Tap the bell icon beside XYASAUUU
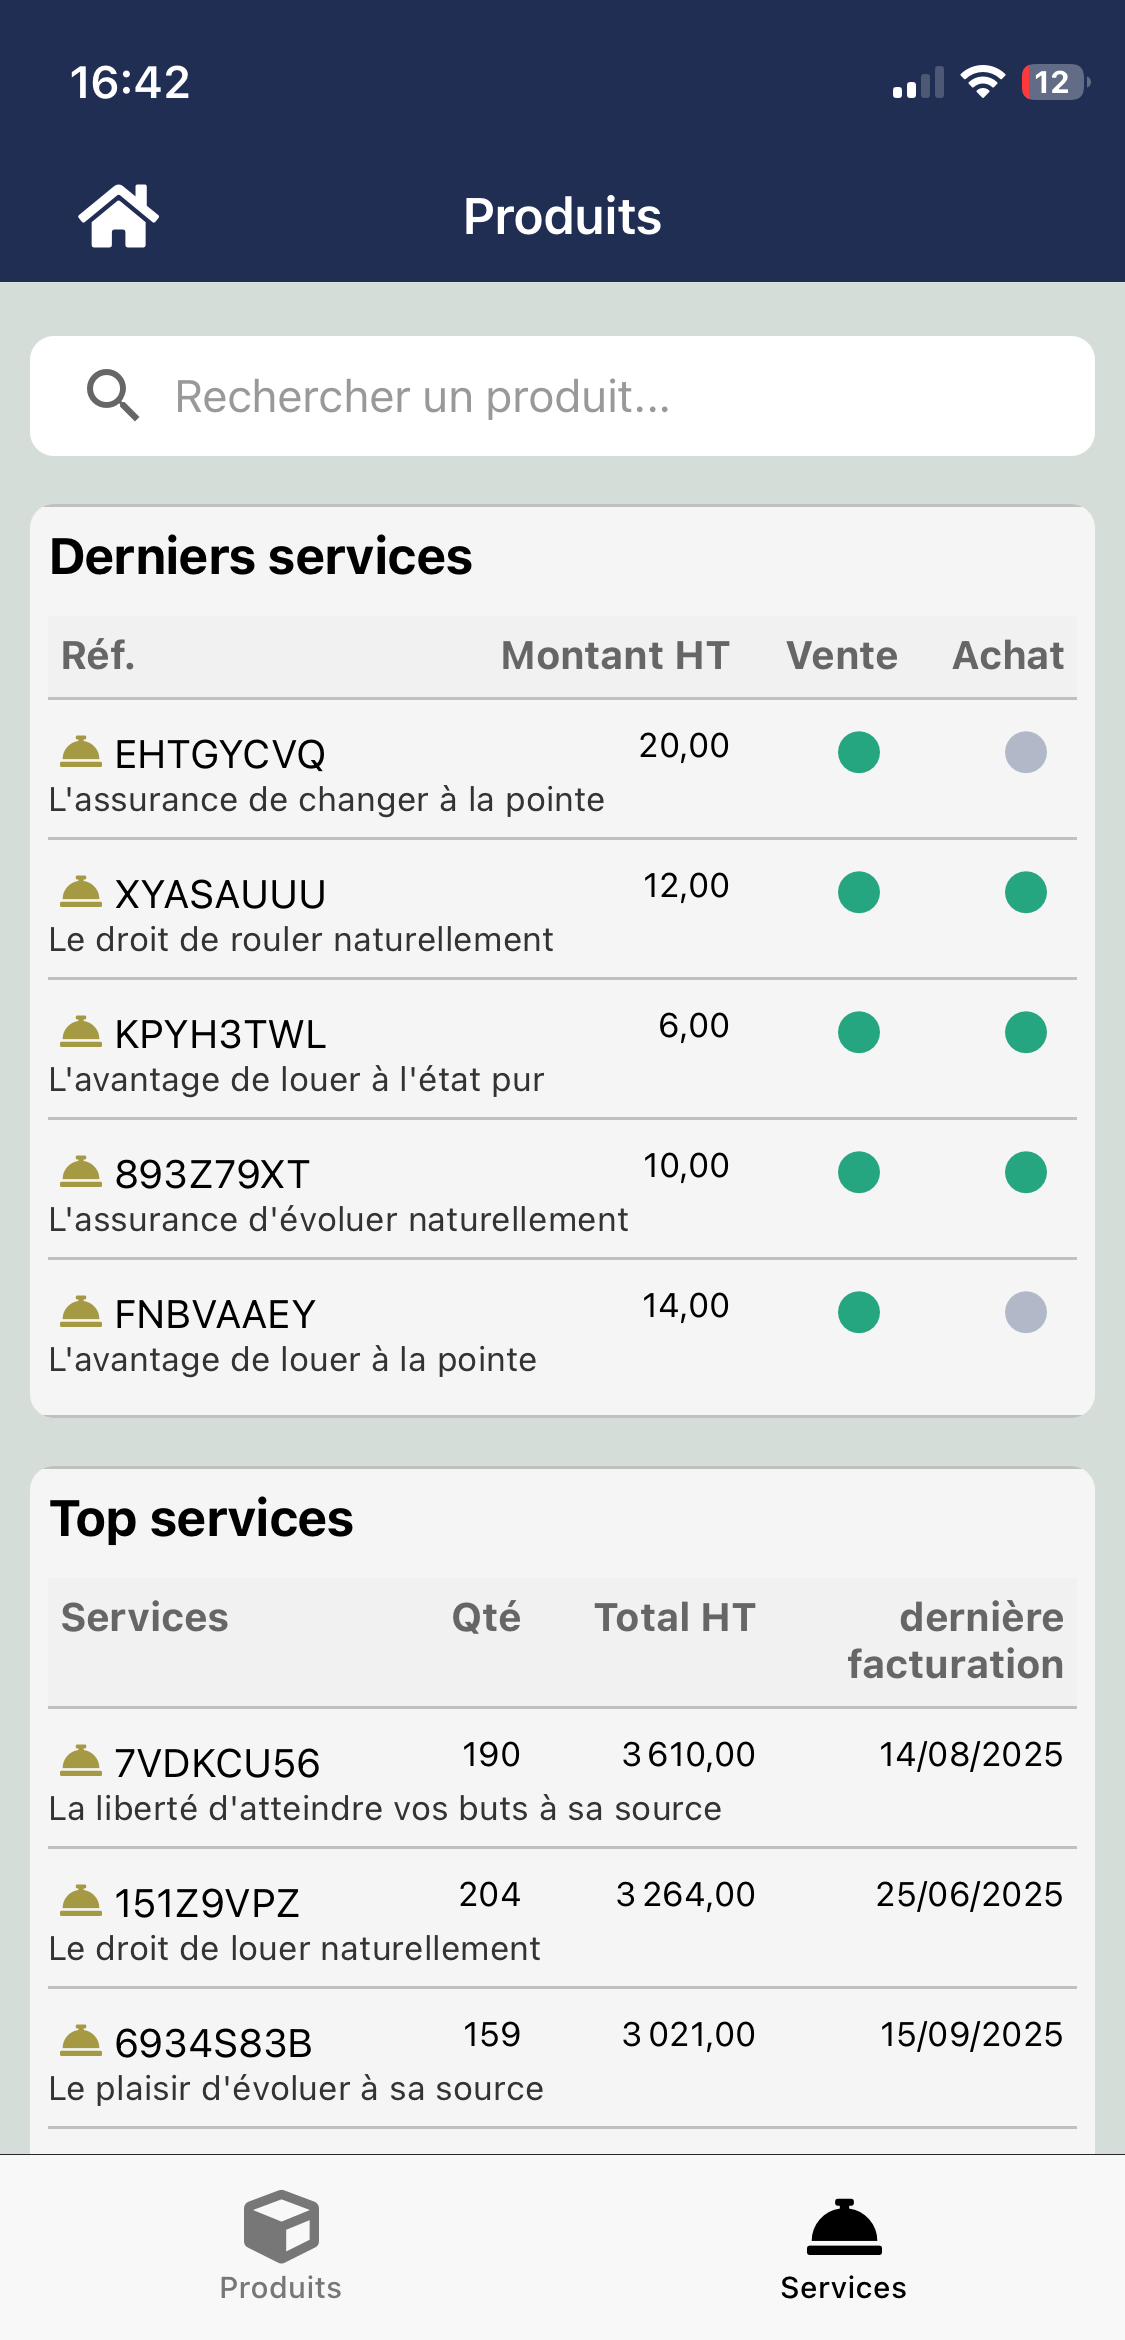 coord(81,892)
